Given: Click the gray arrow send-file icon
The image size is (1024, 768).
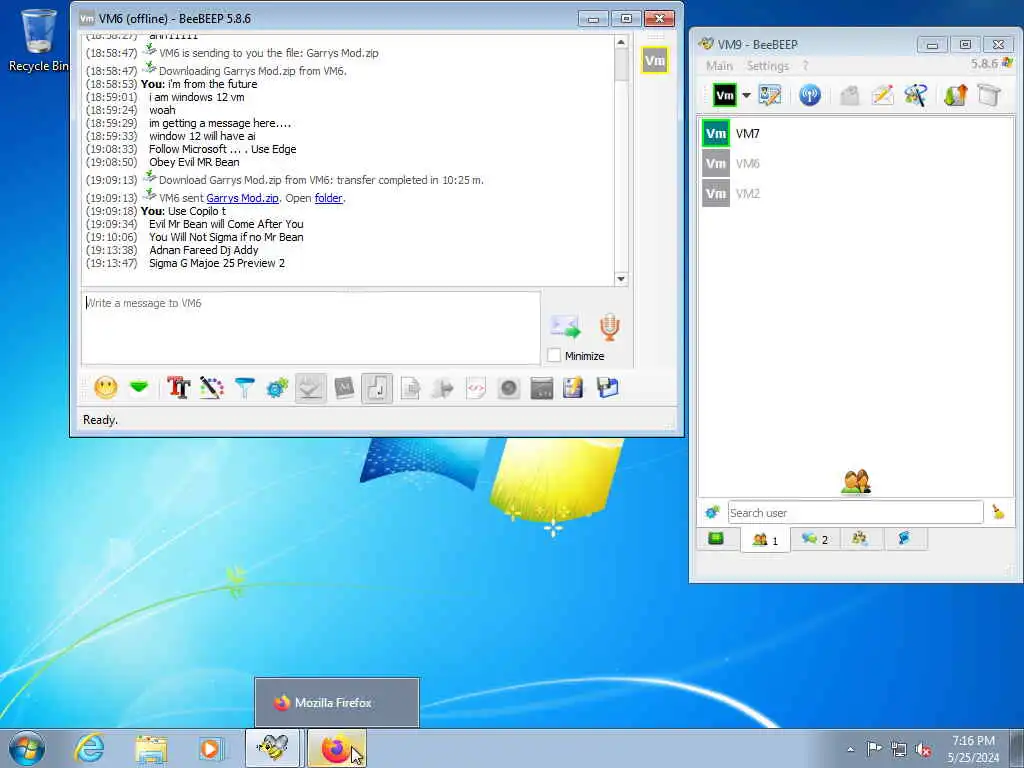Looking at the screenshot, I should point(443,388).
